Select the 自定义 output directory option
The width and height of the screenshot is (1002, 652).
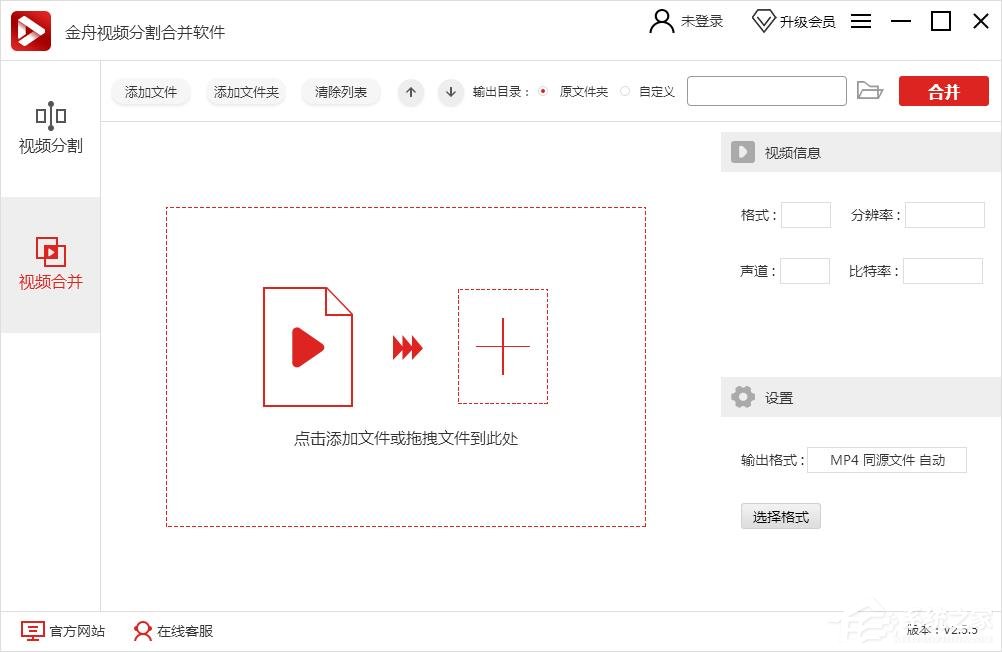click(x=626, y=92)
